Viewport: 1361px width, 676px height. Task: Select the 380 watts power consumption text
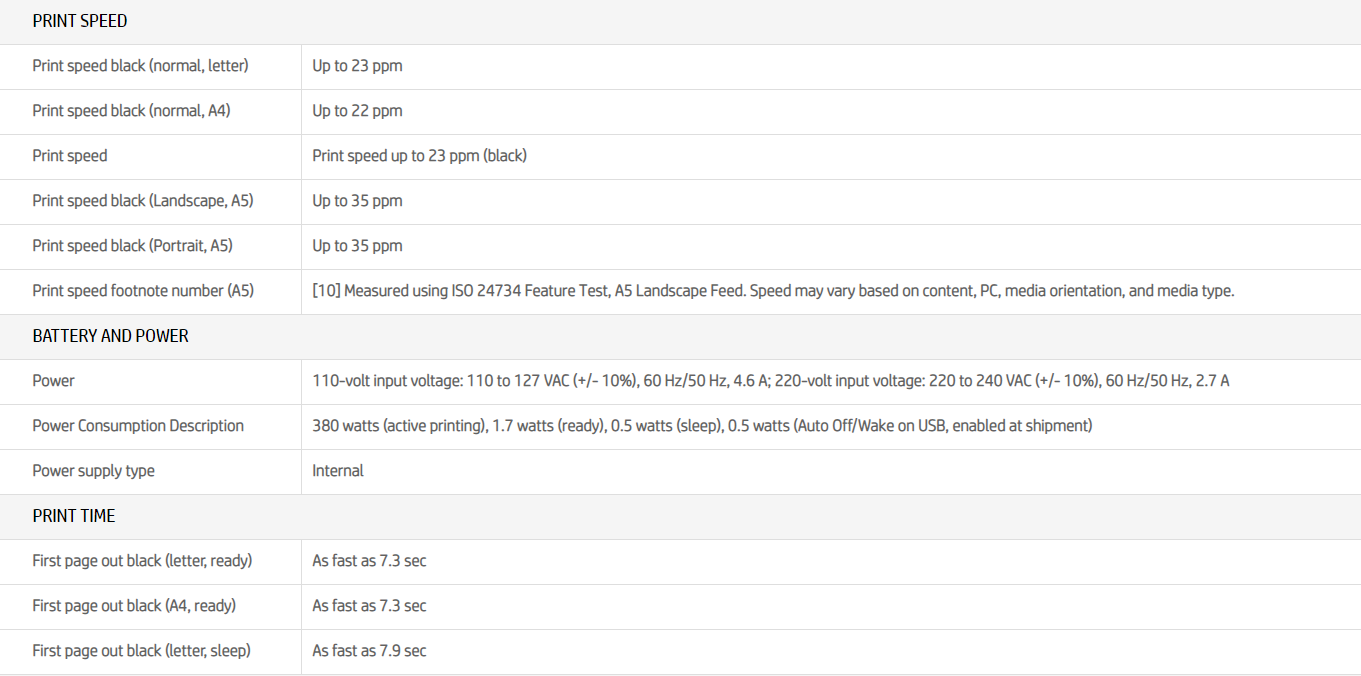point(702,426)
